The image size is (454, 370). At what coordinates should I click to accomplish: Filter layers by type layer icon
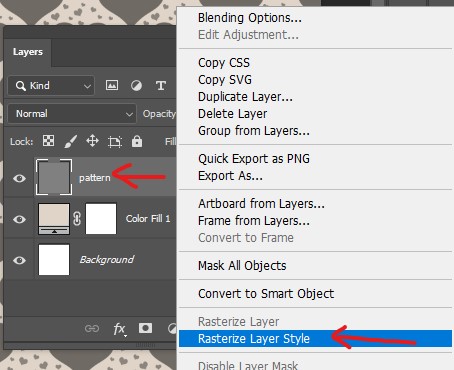point(161,86)
